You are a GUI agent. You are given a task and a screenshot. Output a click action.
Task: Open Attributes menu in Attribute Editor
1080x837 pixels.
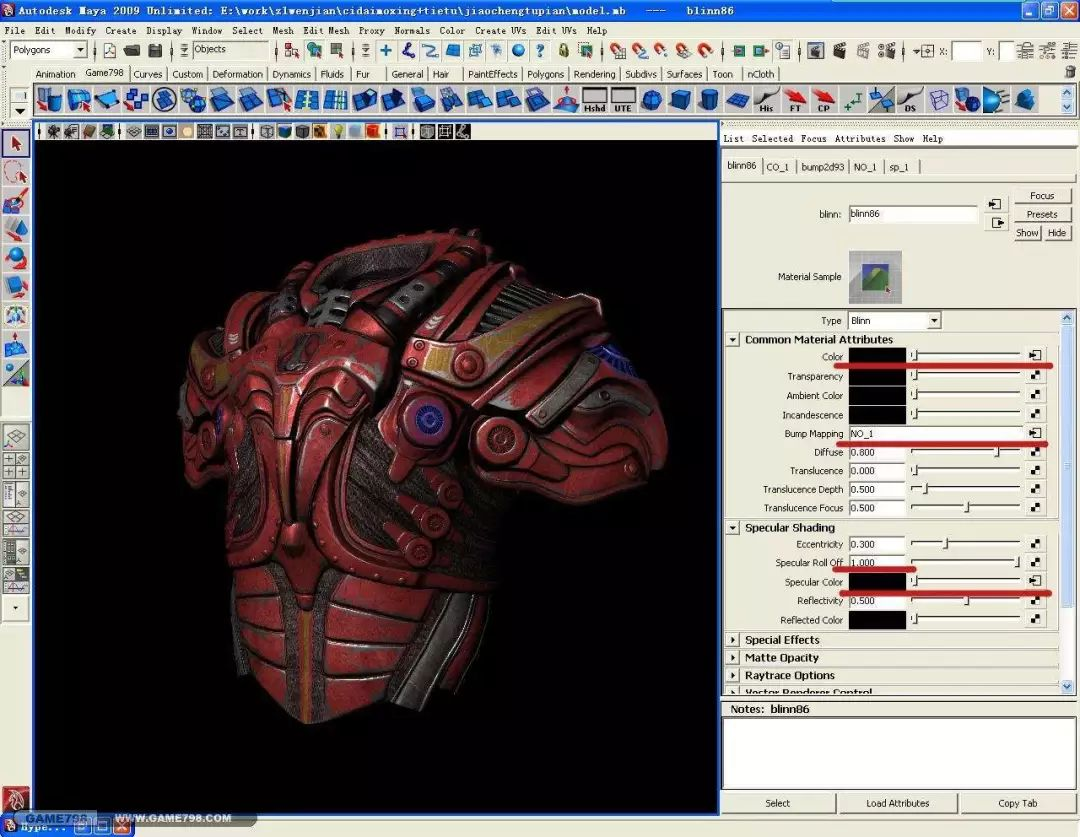860,138
